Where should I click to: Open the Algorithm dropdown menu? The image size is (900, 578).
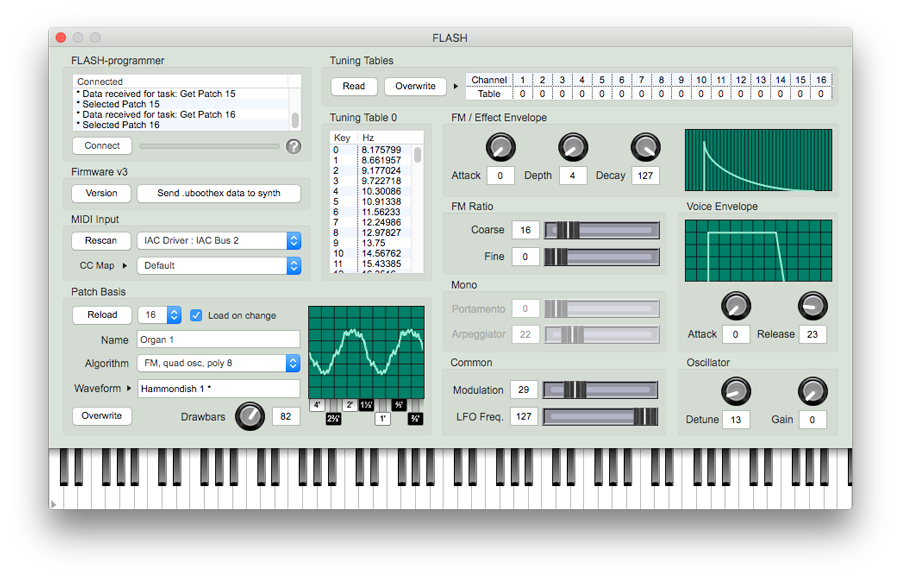218,363
